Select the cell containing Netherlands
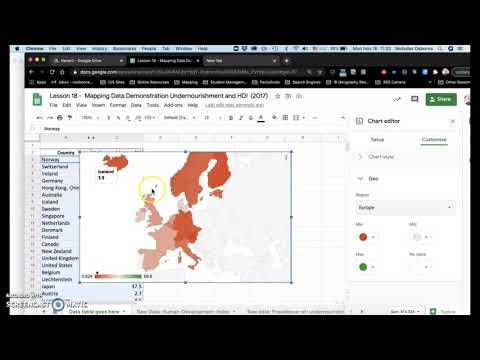This screenshot has height=360, width=480. tap(60, 223)
